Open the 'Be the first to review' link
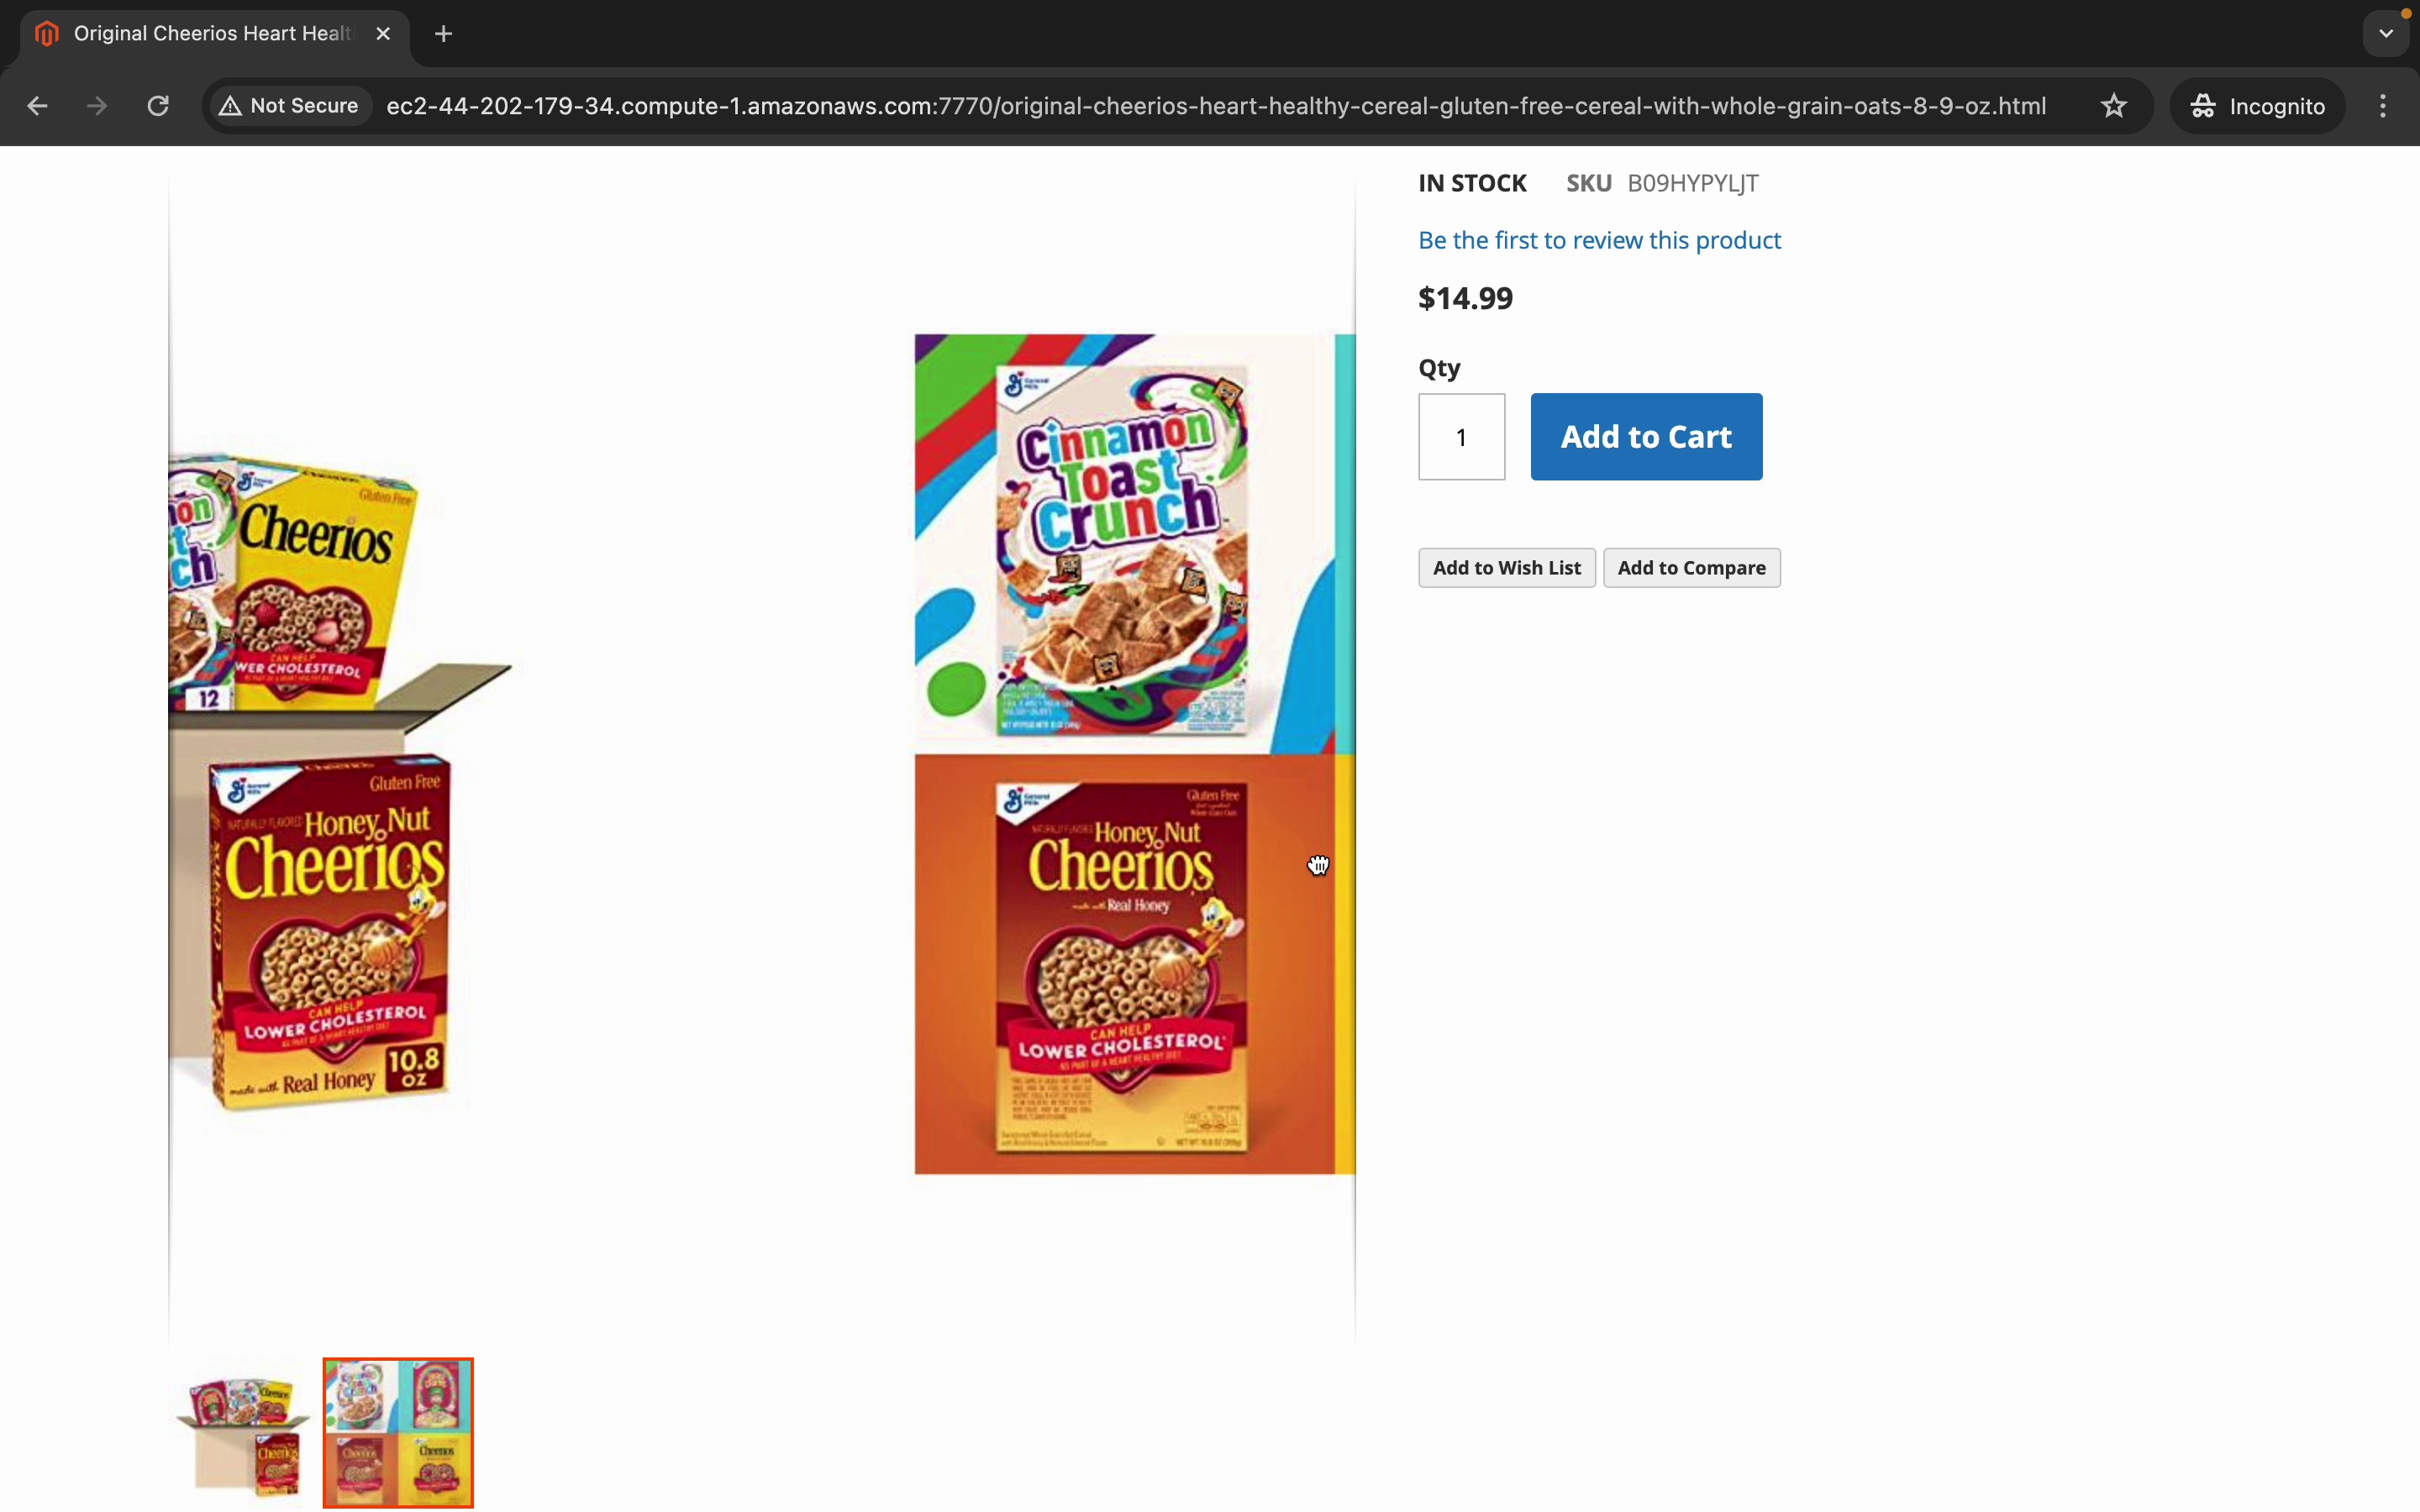The image size is (2420, 1512). 1599,240
